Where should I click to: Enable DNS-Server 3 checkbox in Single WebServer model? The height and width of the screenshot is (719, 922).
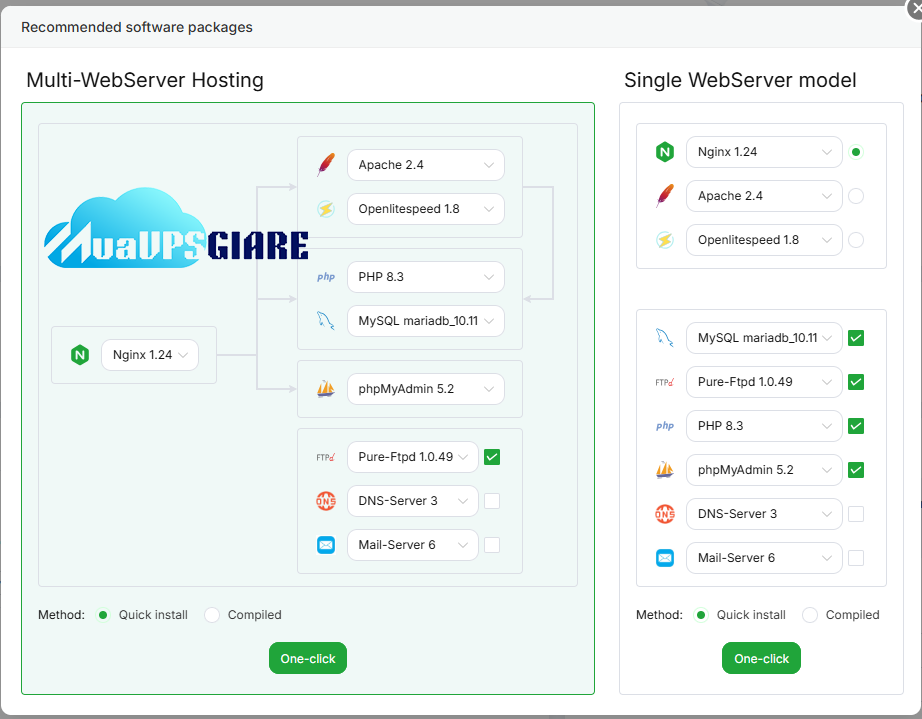(x=856, y=514)
